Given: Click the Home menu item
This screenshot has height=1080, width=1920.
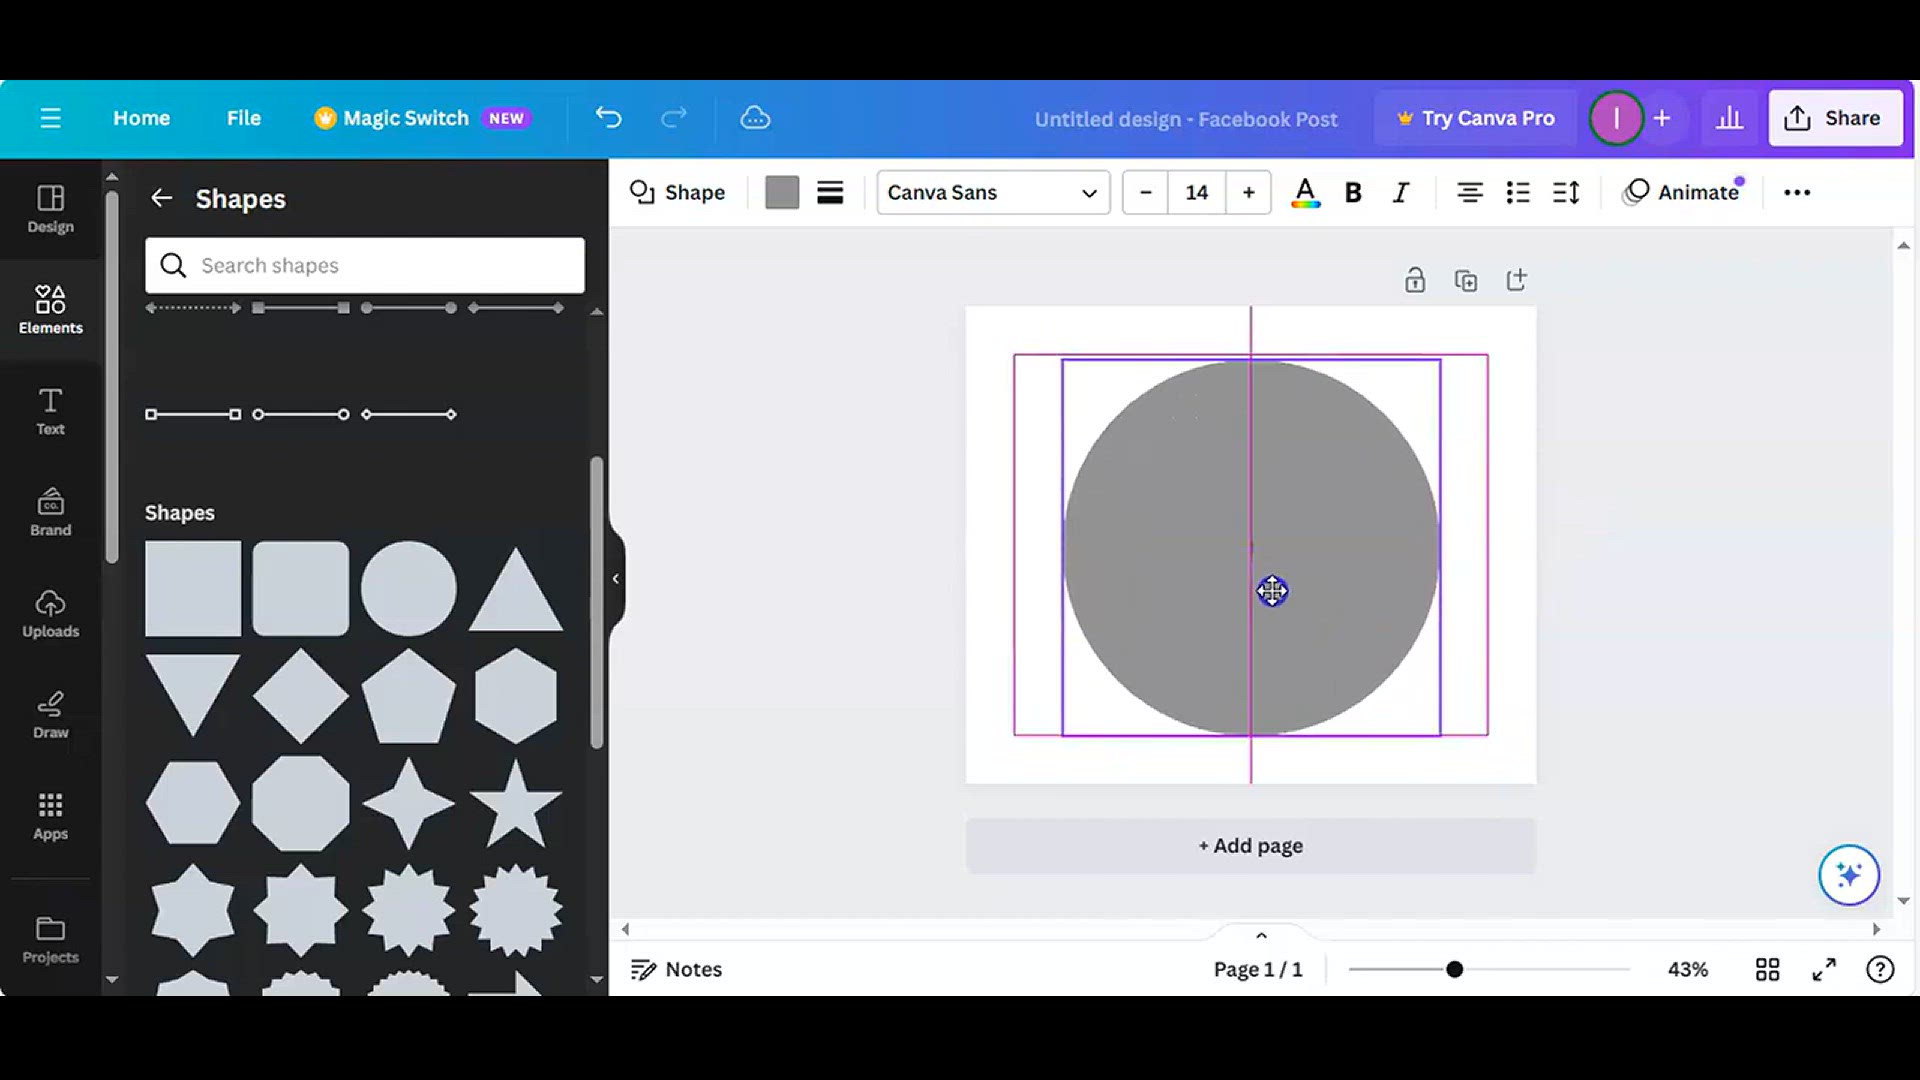Looking at the screenshot, I should point(141,118).
